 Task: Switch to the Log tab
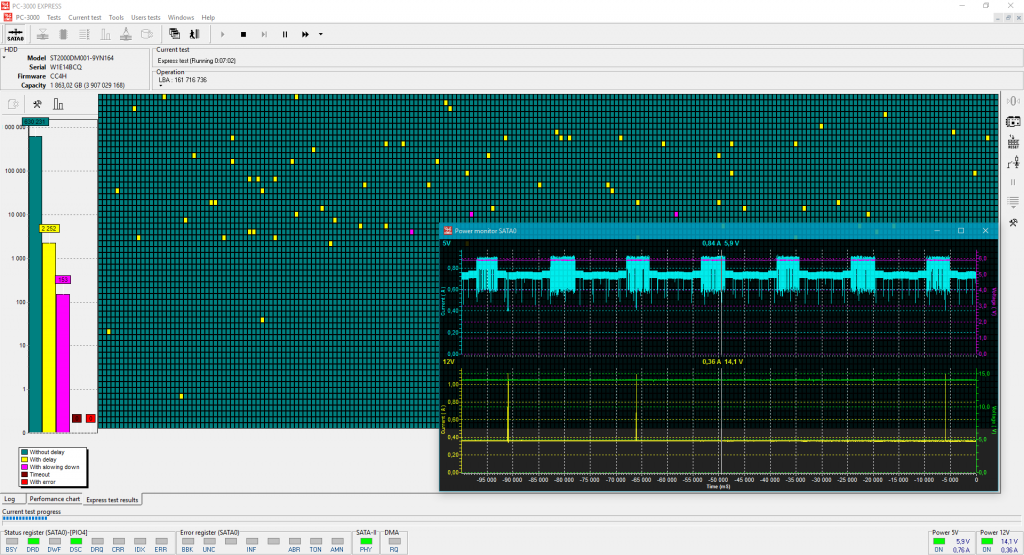(x=10, y=498)
